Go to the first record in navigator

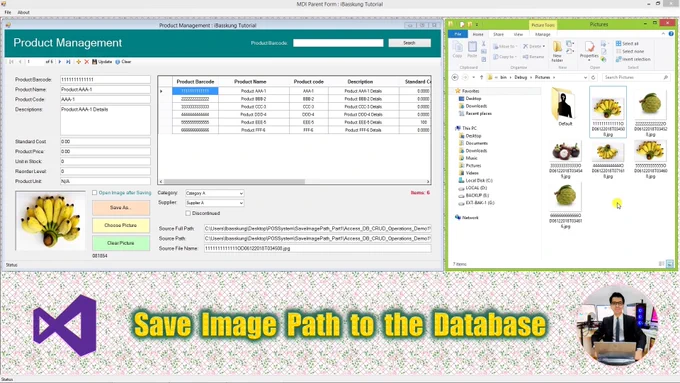pyautogui.click(x=11, y=62)
